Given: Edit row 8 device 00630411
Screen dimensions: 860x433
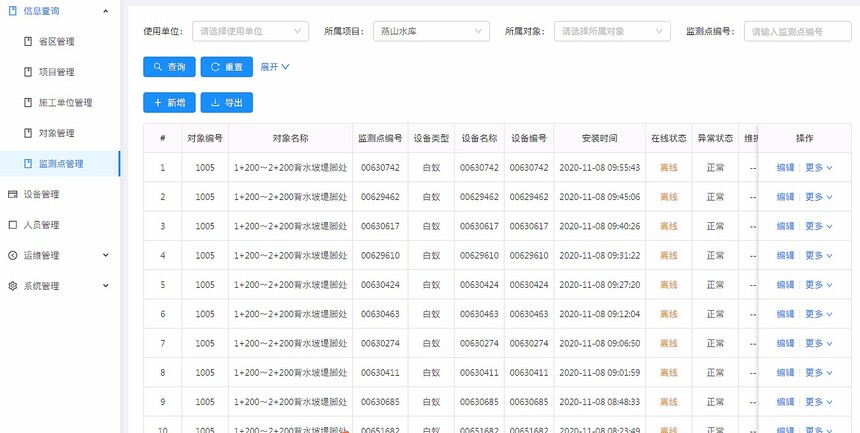Looking at the screenshot, I should 785,372.
